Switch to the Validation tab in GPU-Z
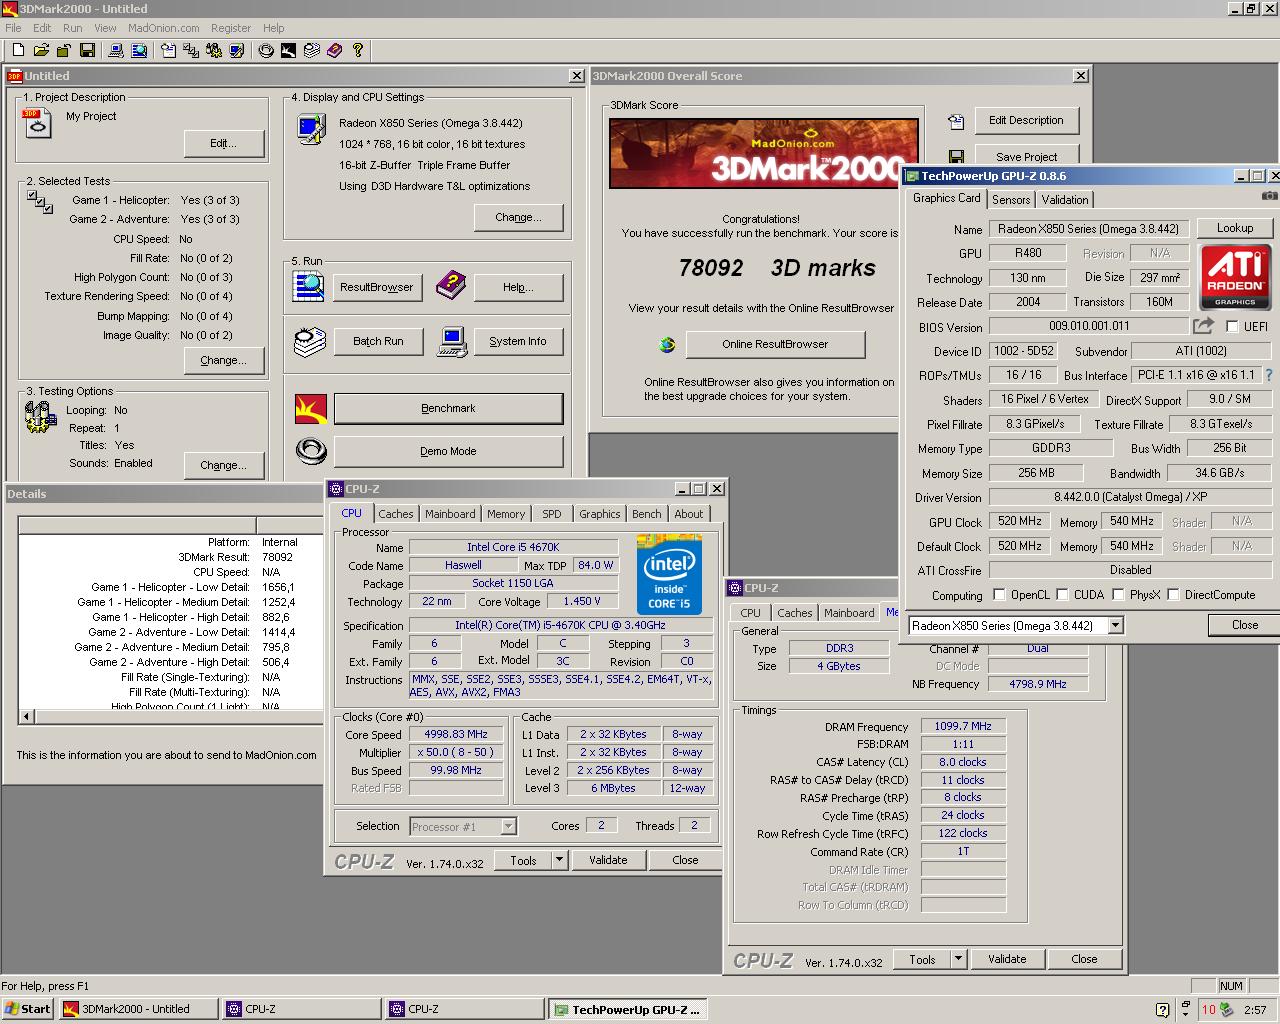 pyautogui.click(x=1065, y=199)
